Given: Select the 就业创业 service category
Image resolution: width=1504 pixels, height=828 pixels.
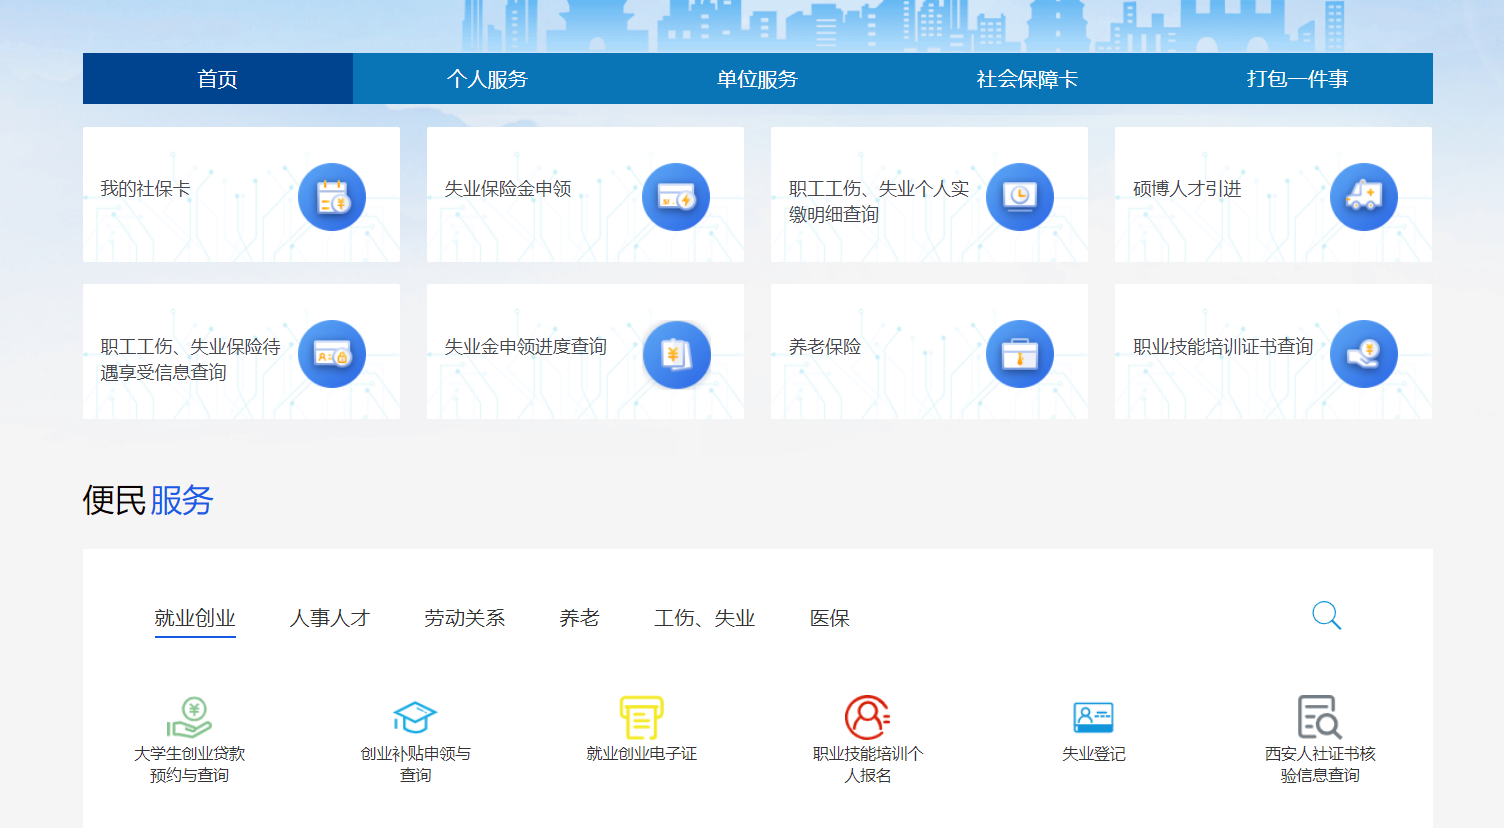Looking at the screenshot, I should click(195, 618).
